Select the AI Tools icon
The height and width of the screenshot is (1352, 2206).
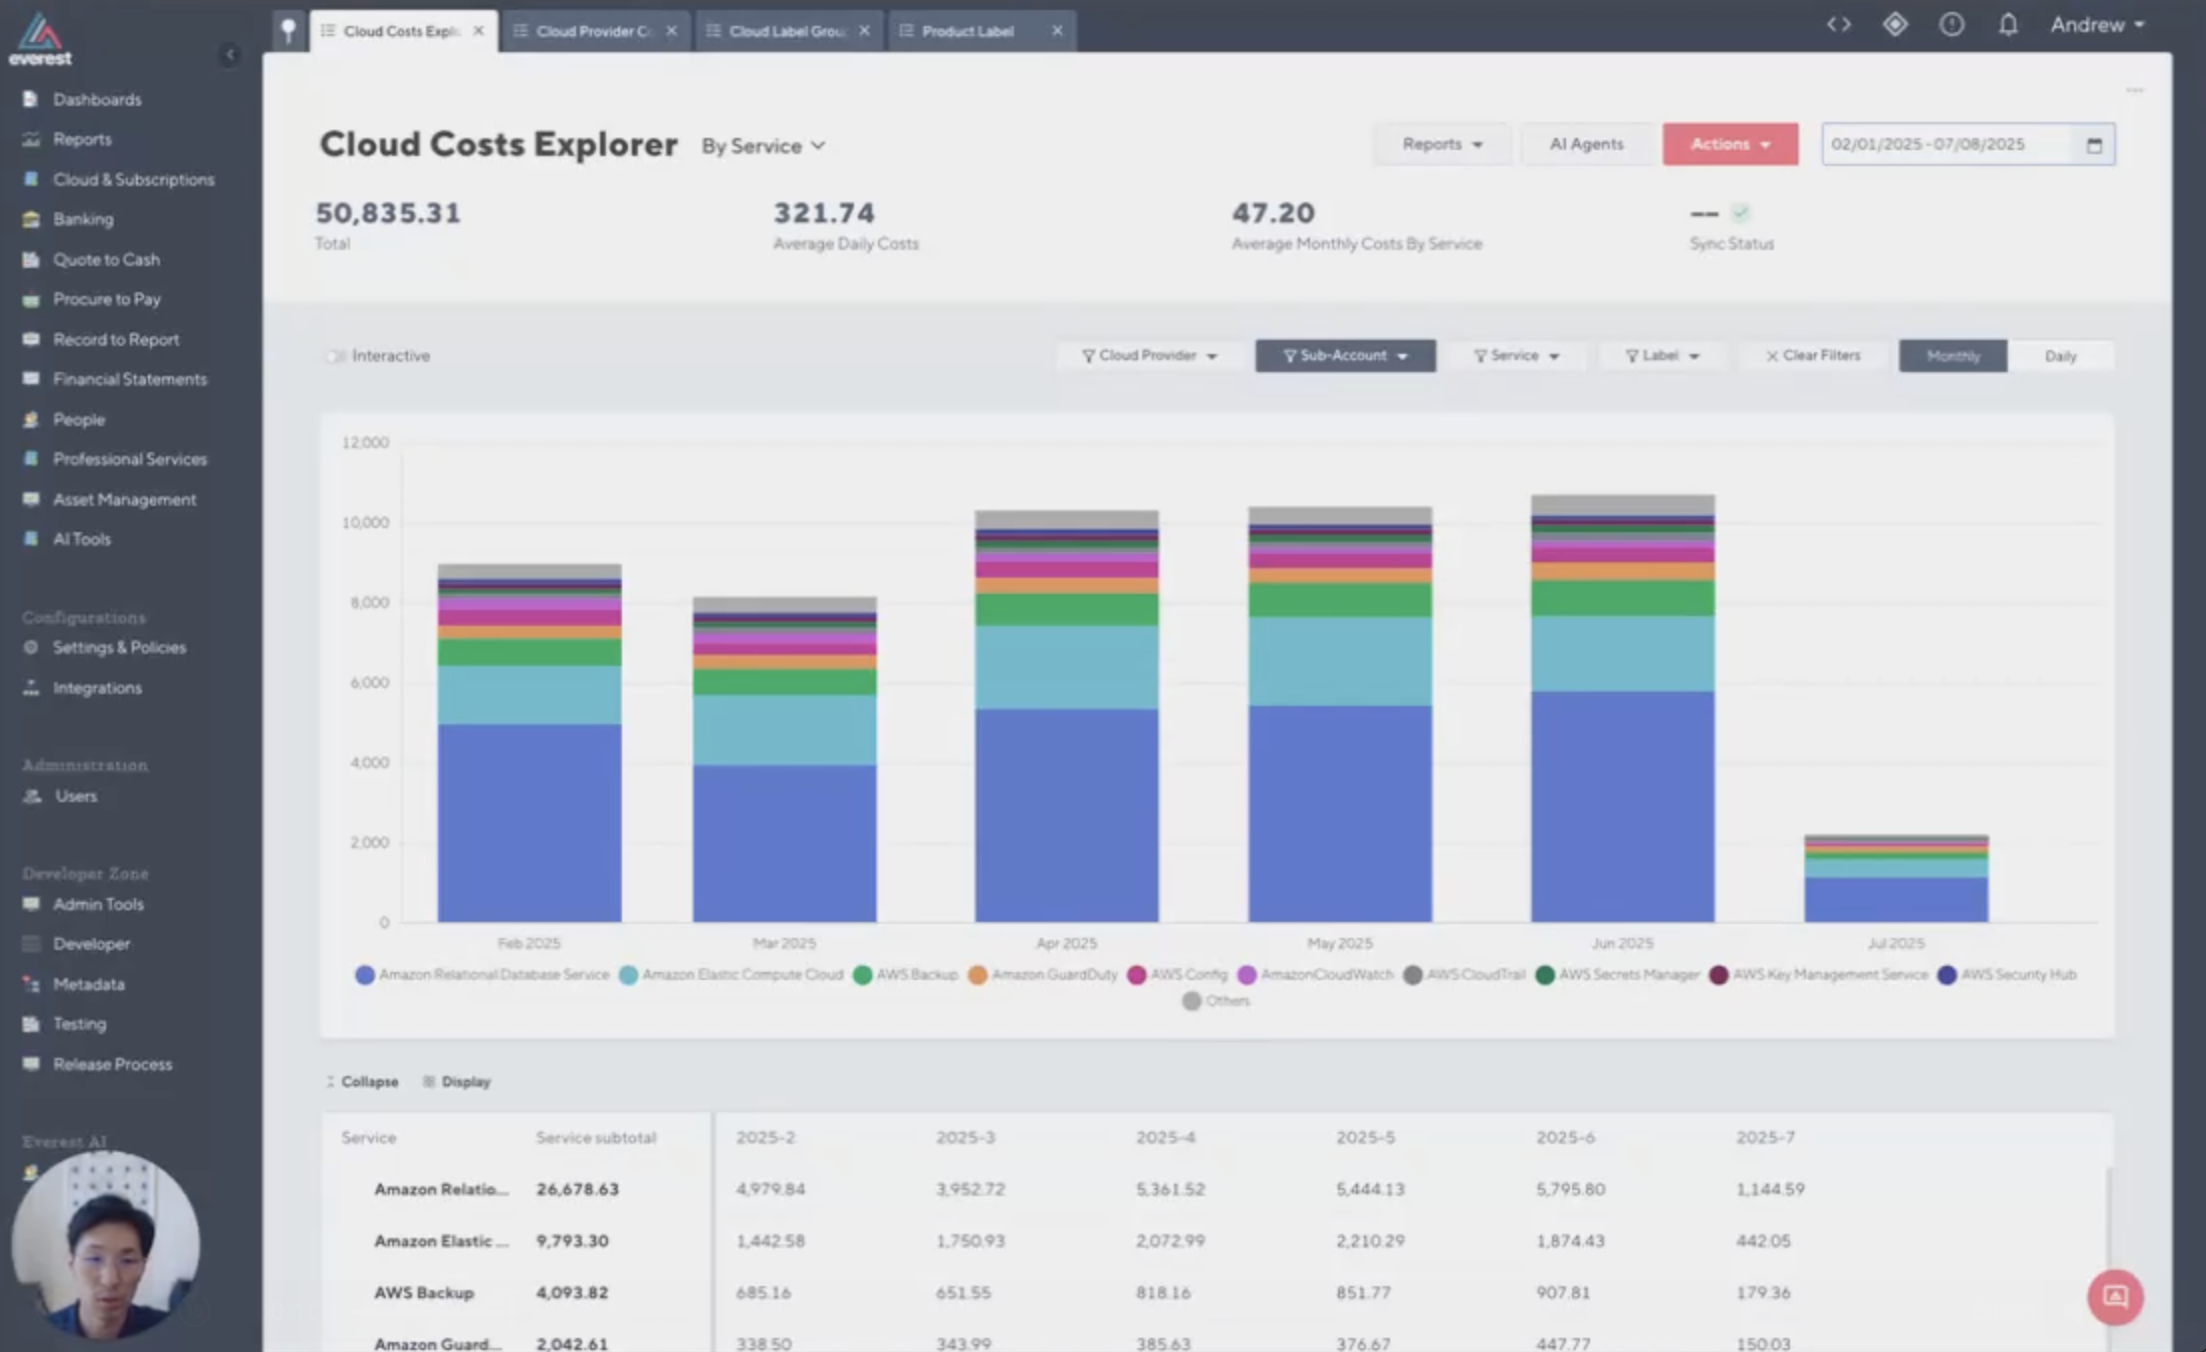pyautogui.click(x=31, y=539)
